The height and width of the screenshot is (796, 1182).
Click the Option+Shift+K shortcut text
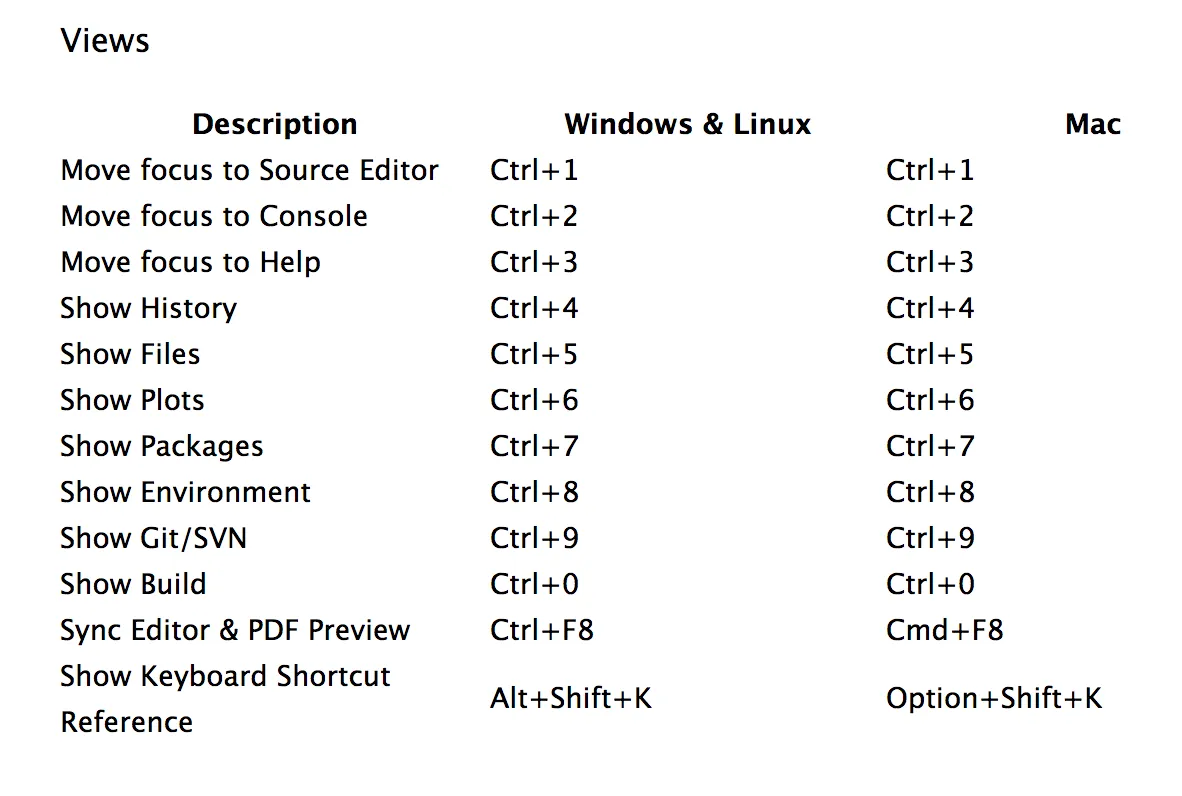pyautogui.click(x=994, y=699)
